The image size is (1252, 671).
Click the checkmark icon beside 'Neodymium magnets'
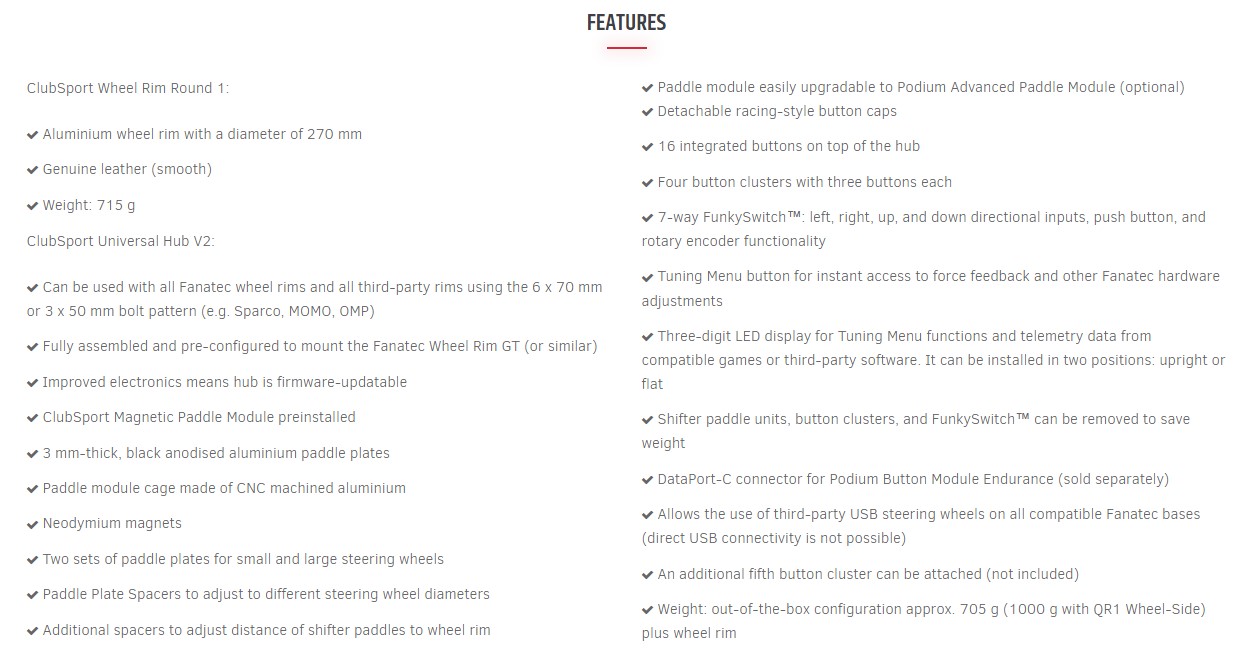[33, 524]
